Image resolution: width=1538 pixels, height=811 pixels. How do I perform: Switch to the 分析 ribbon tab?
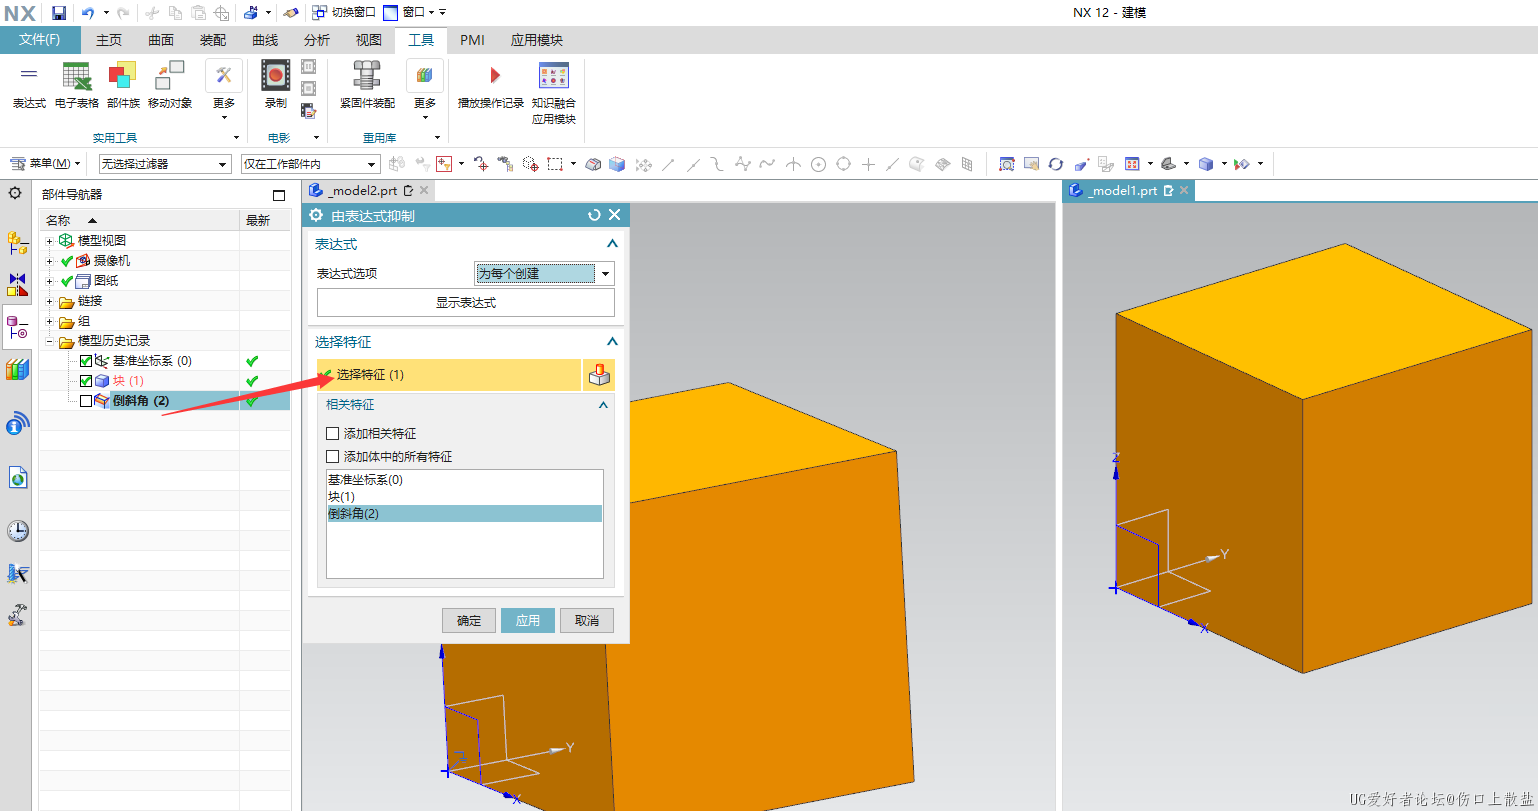click(317, 40)
